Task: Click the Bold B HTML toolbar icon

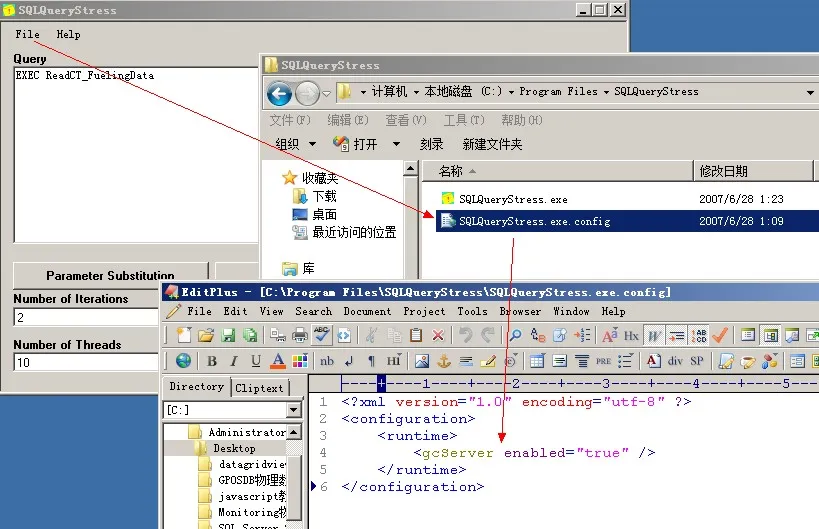Action: tap(212, 360)
